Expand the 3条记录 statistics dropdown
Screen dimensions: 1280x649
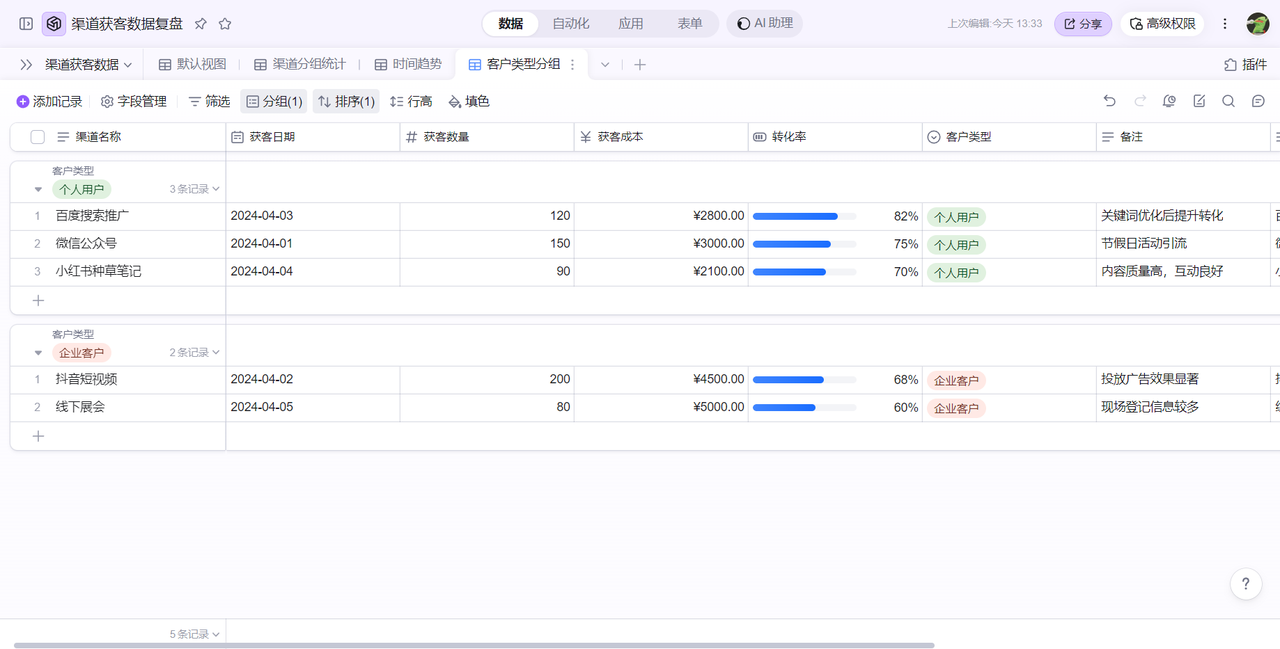[x=194, y=189]
